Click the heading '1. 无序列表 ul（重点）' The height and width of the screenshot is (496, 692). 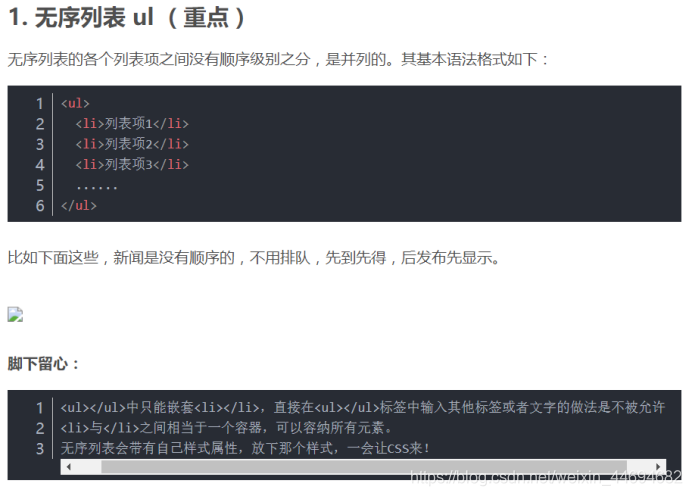[x=127, y=18]
